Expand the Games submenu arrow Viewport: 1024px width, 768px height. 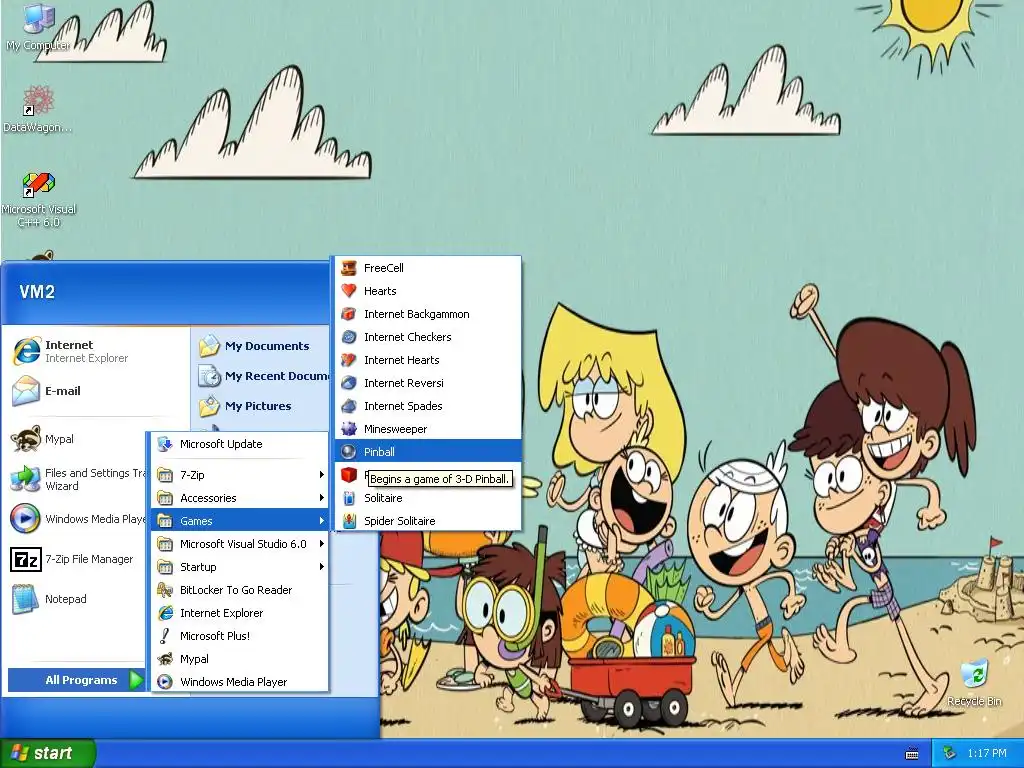click(321, 521)
